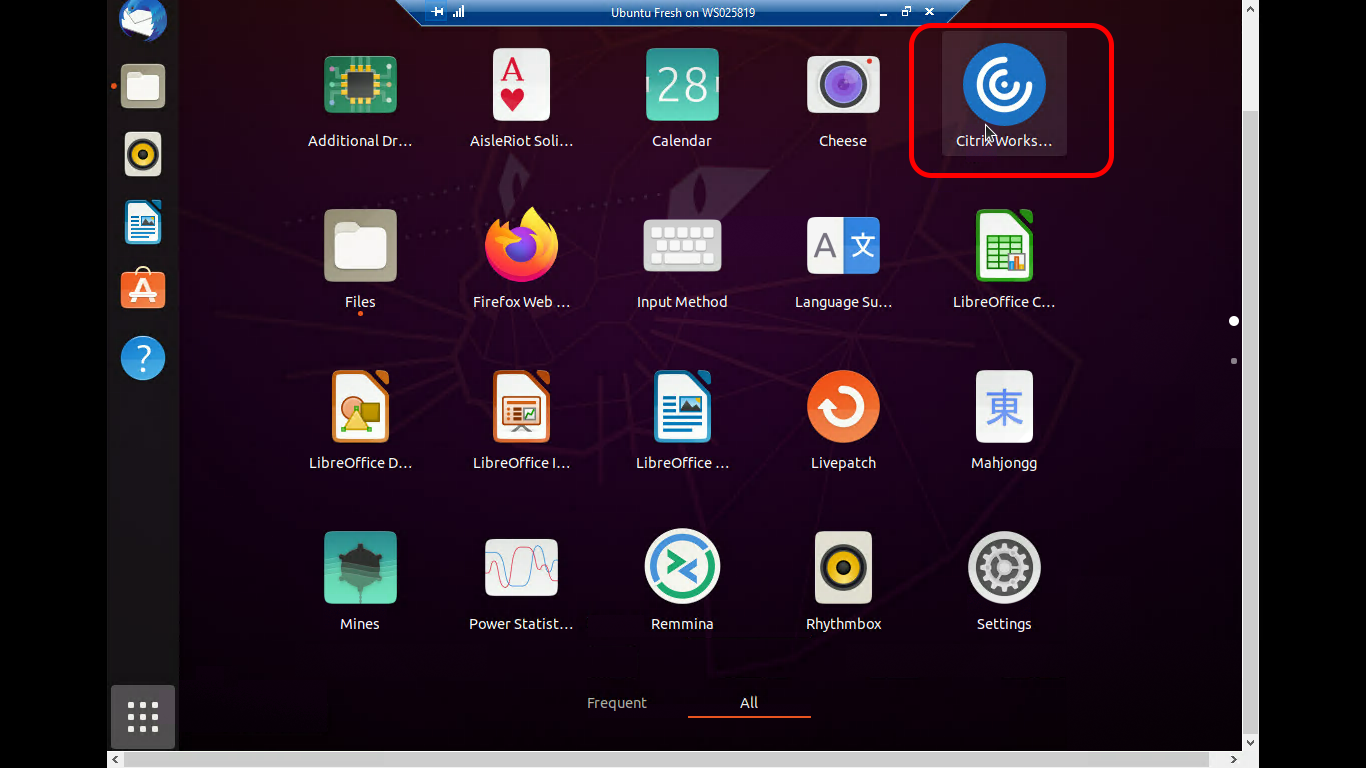Click Show Applications grid button
Screen dimensions: 1366x768
point(143,717)
